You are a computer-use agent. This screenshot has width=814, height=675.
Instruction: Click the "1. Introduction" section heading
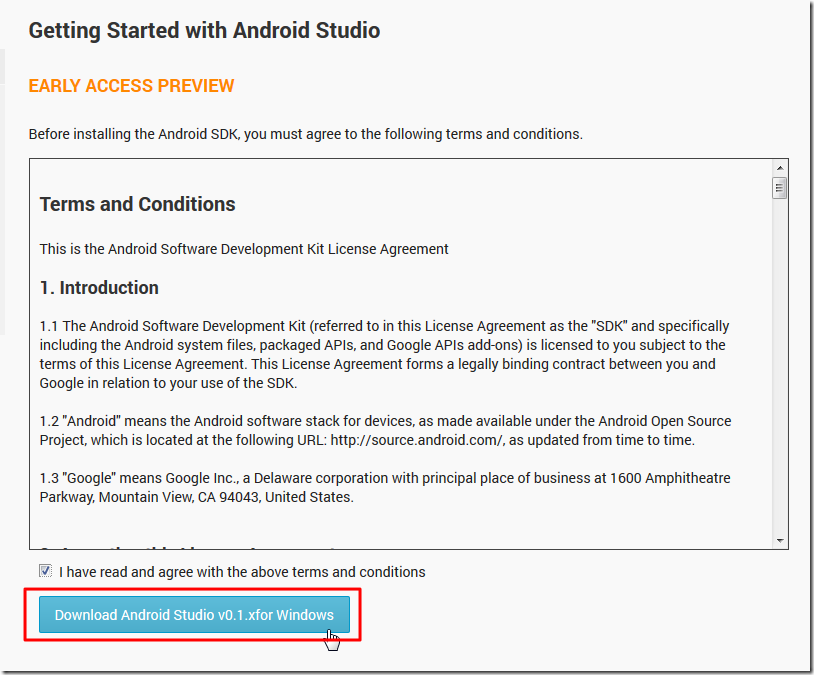click(x=99, y=288)
